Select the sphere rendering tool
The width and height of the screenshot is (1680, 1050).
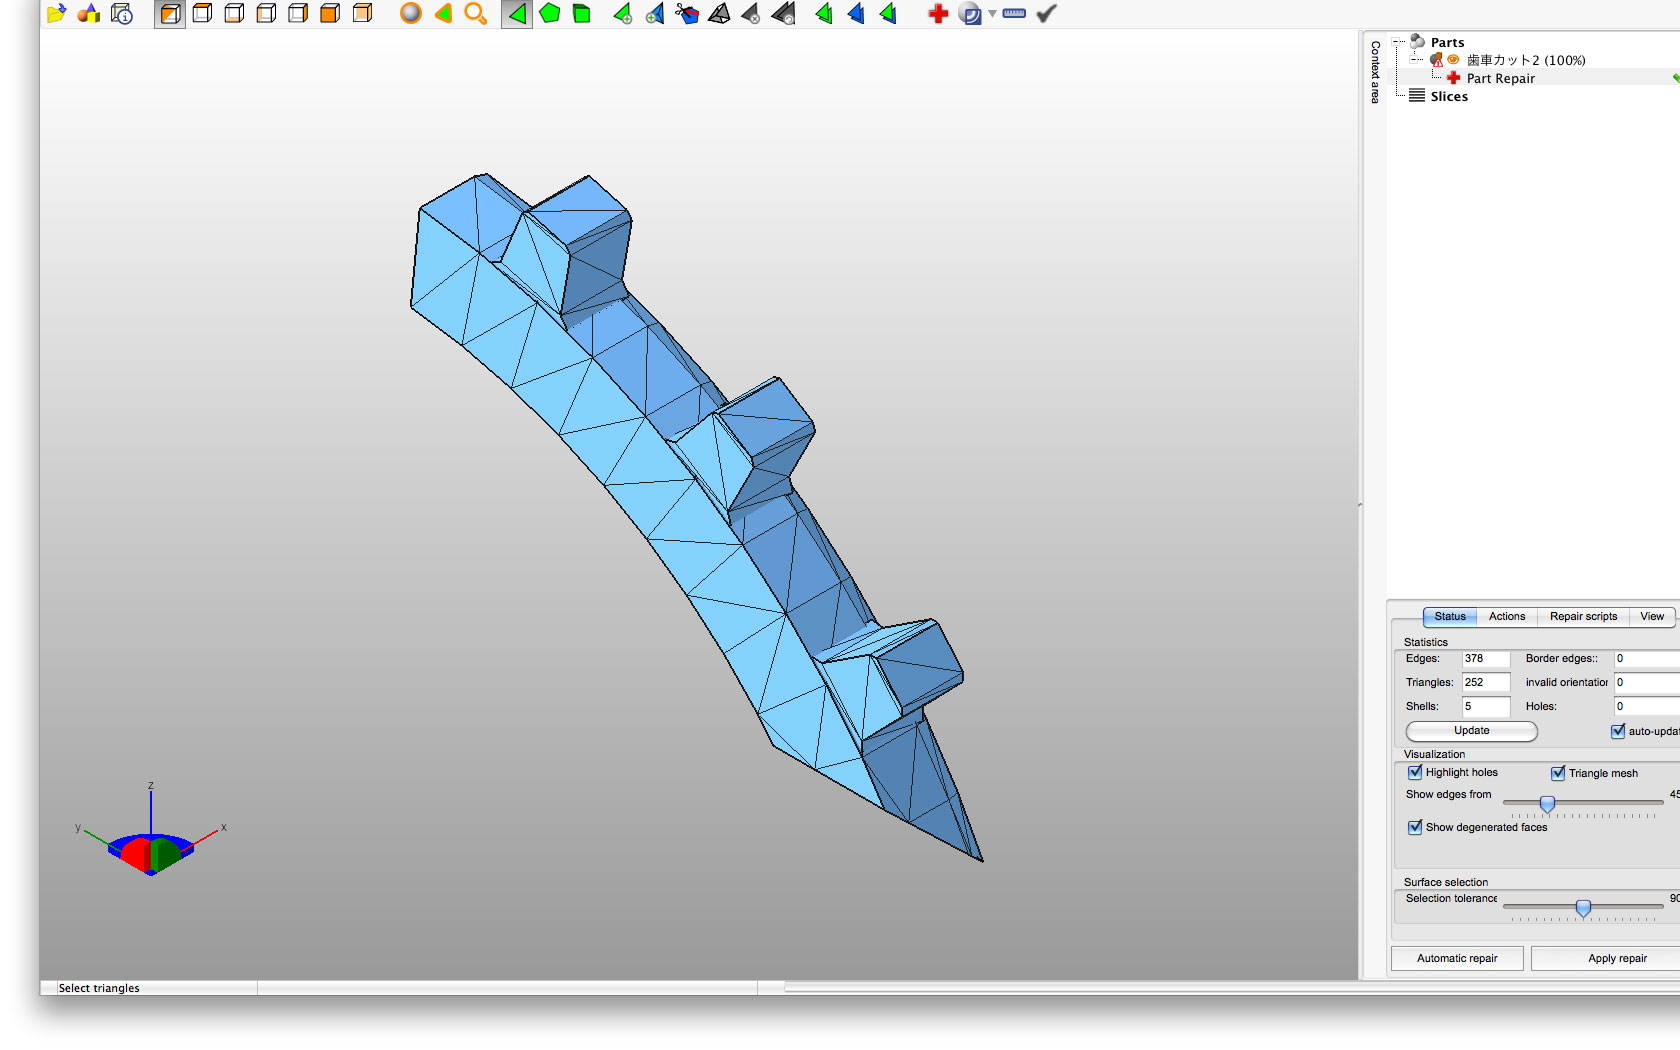click(x=410, y=14)
